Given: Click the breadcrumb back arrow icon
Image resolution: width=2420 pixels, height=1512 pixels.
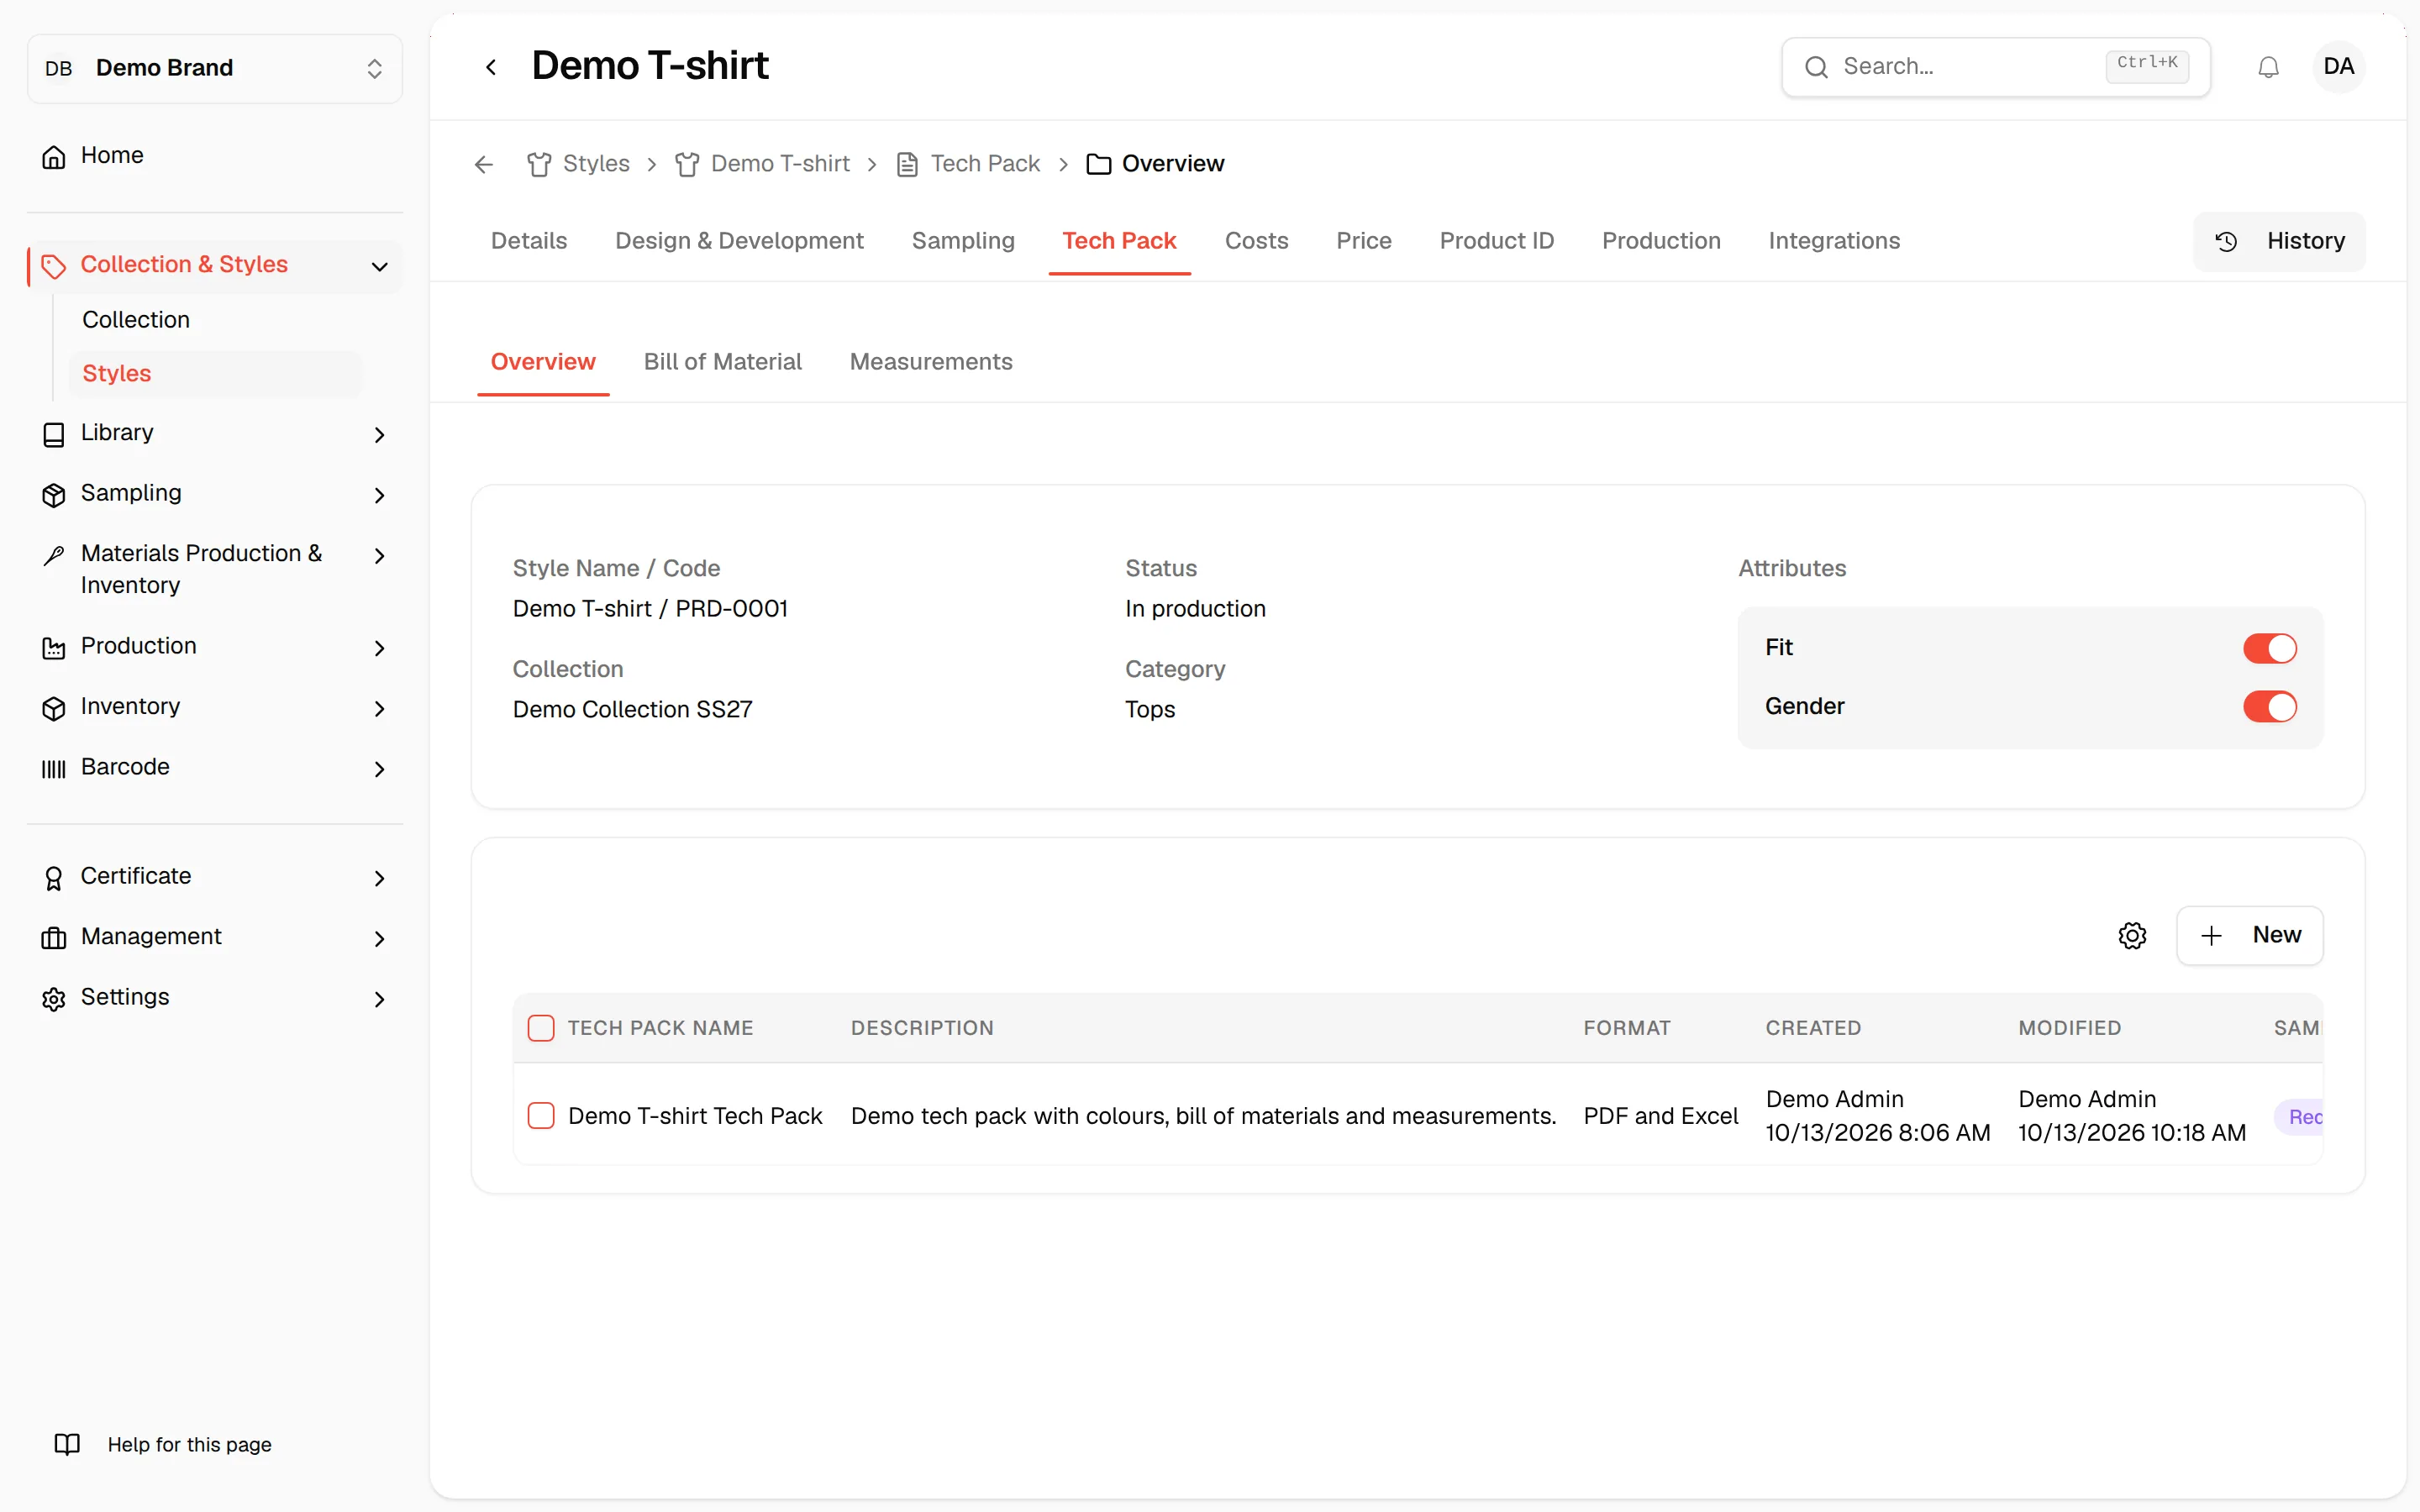Looking at the screenshot, I should pyautogui.click(x=484, y=164).
